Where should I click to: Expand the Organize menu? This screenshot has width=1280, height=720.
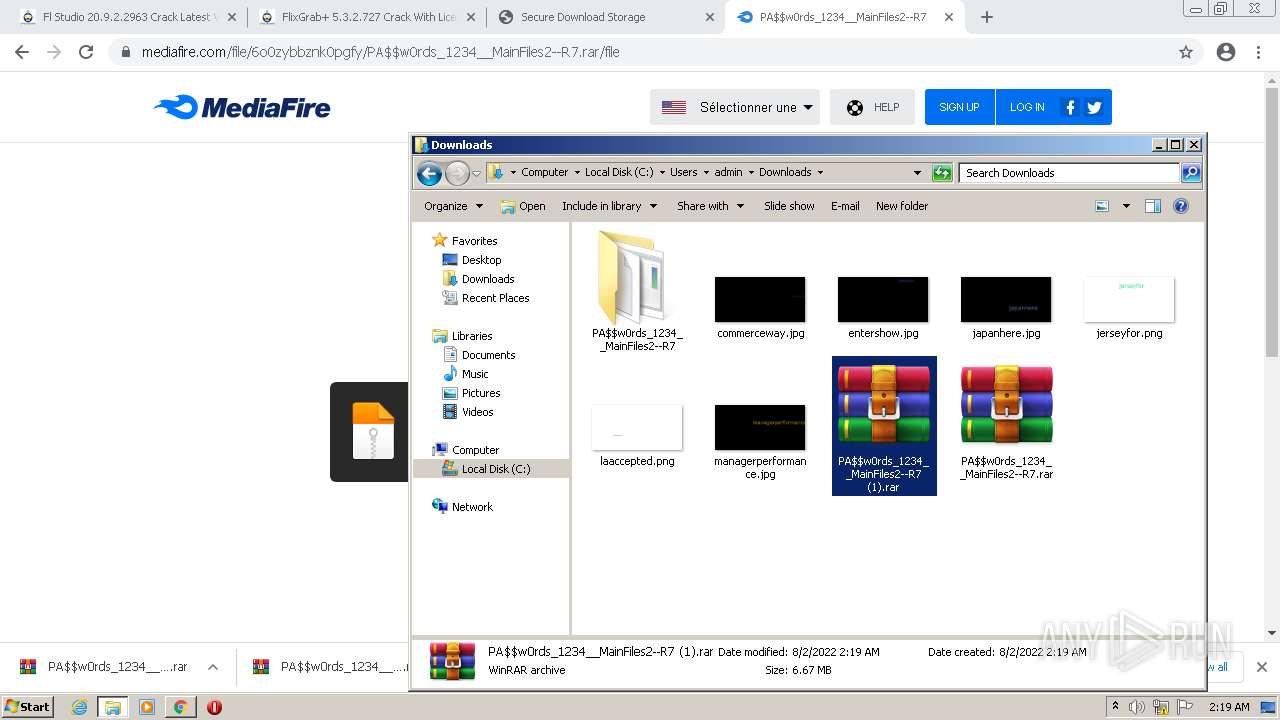point(453,206)
